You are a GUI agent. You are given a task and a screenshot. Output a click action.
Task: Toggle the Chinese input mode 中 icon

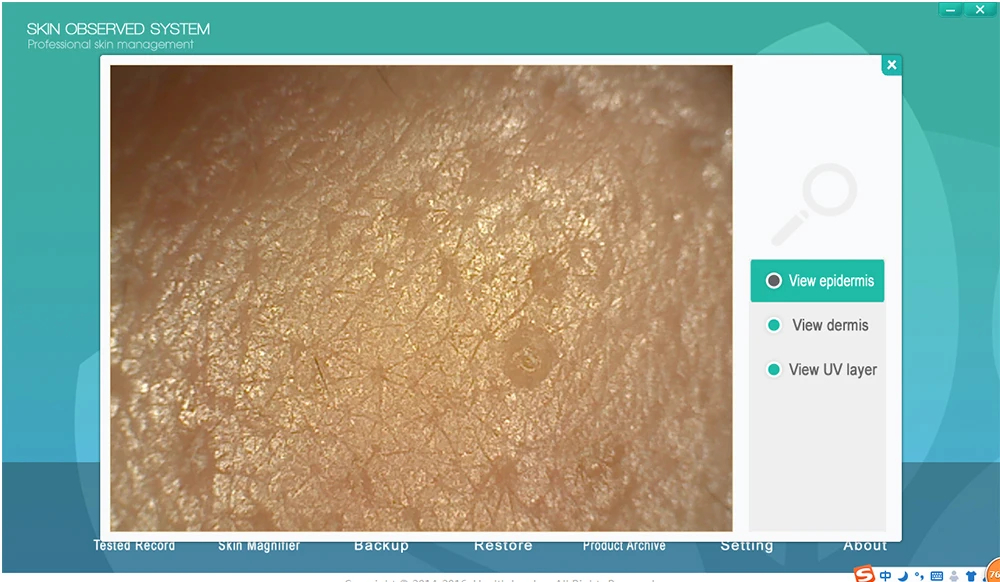coord(885,576)
